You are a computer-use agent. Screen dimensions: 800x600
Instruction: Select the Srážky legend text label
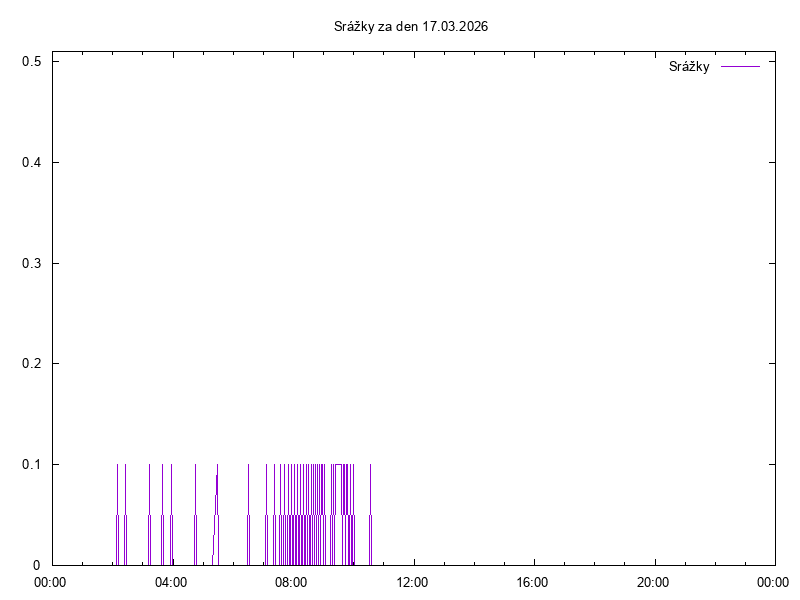689,67
